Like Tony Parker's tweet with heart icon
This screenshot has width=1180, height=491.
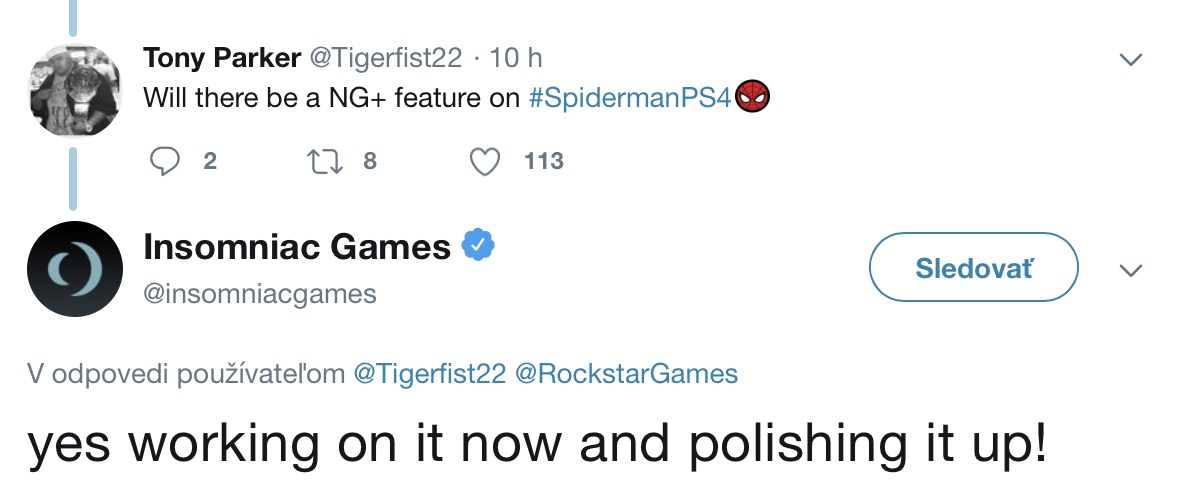point(485,161)
